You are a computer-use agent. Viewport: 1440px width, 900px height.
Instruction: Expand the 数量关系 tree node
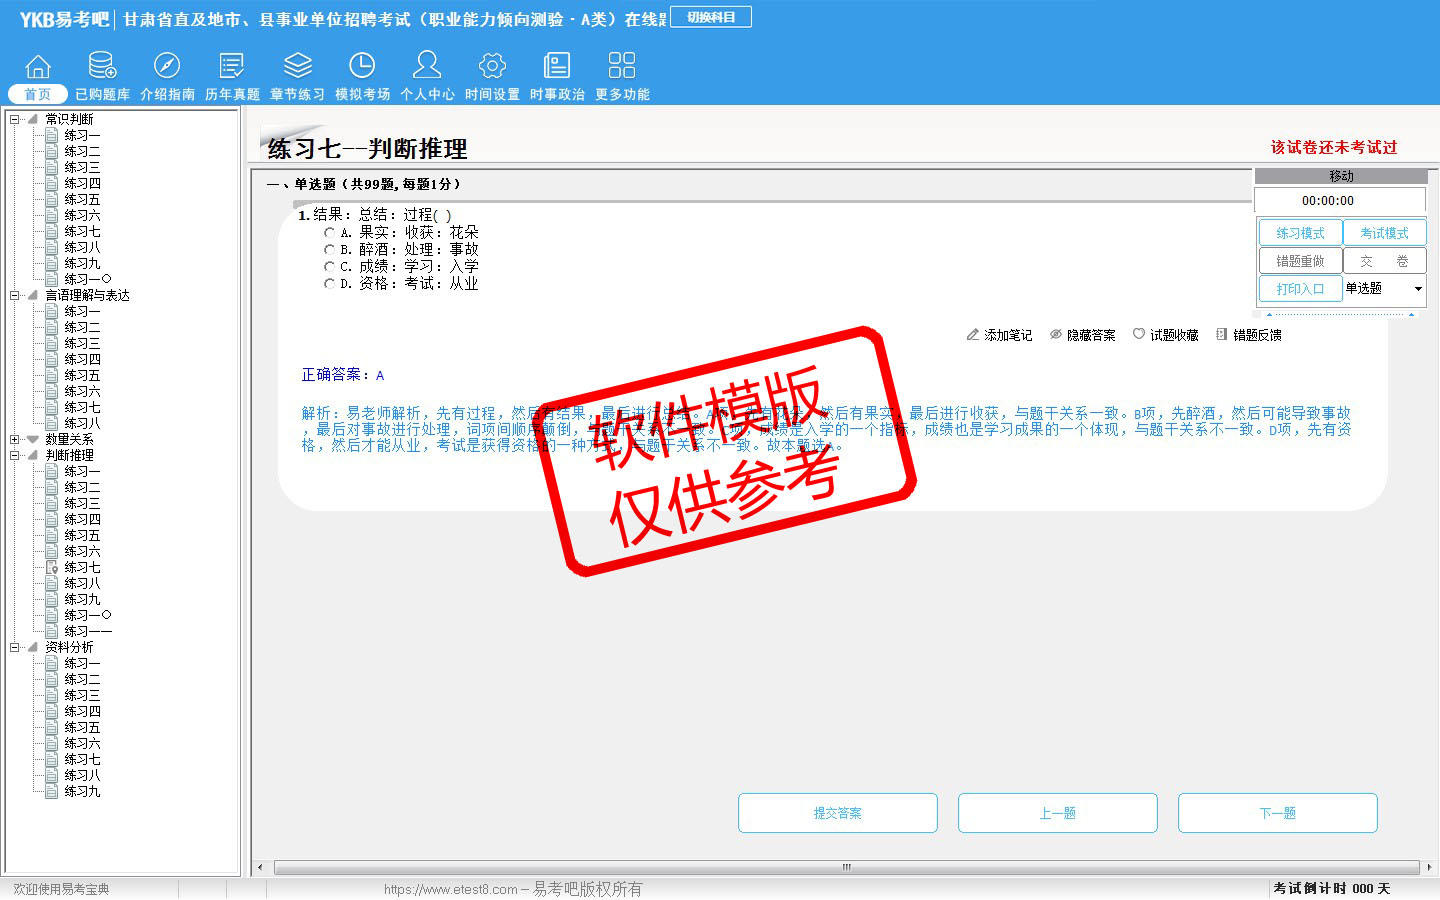click(x=15, y=439)
